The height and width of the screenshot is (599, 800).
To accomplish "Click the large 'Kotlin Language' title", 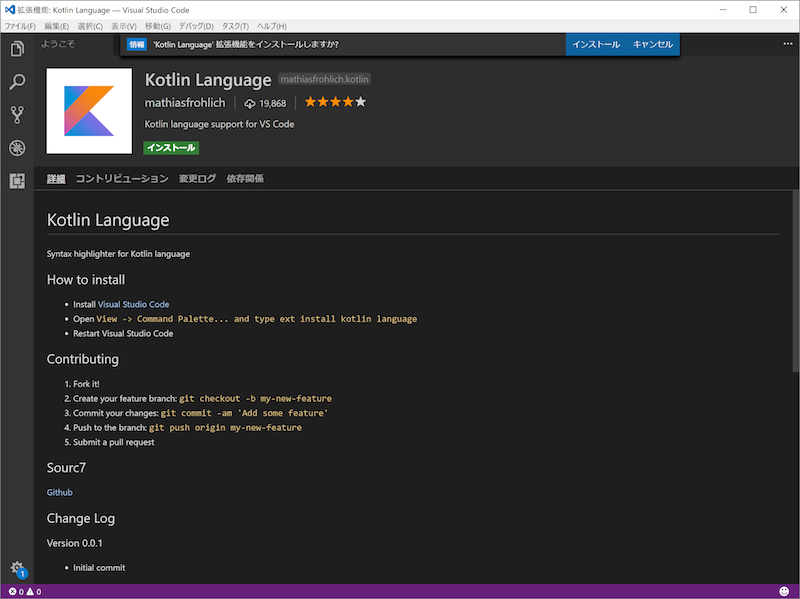I will [x=208, y=80].
